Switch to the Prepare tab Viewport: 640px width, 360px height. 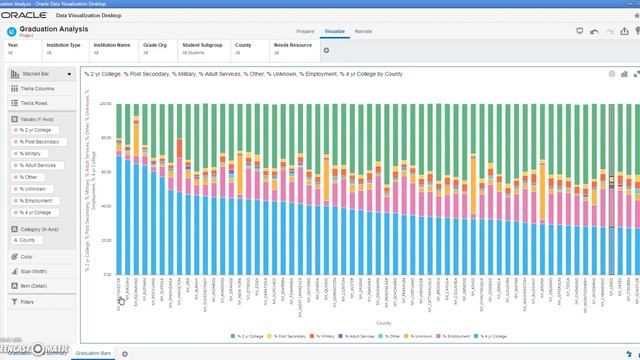[305, 31]
